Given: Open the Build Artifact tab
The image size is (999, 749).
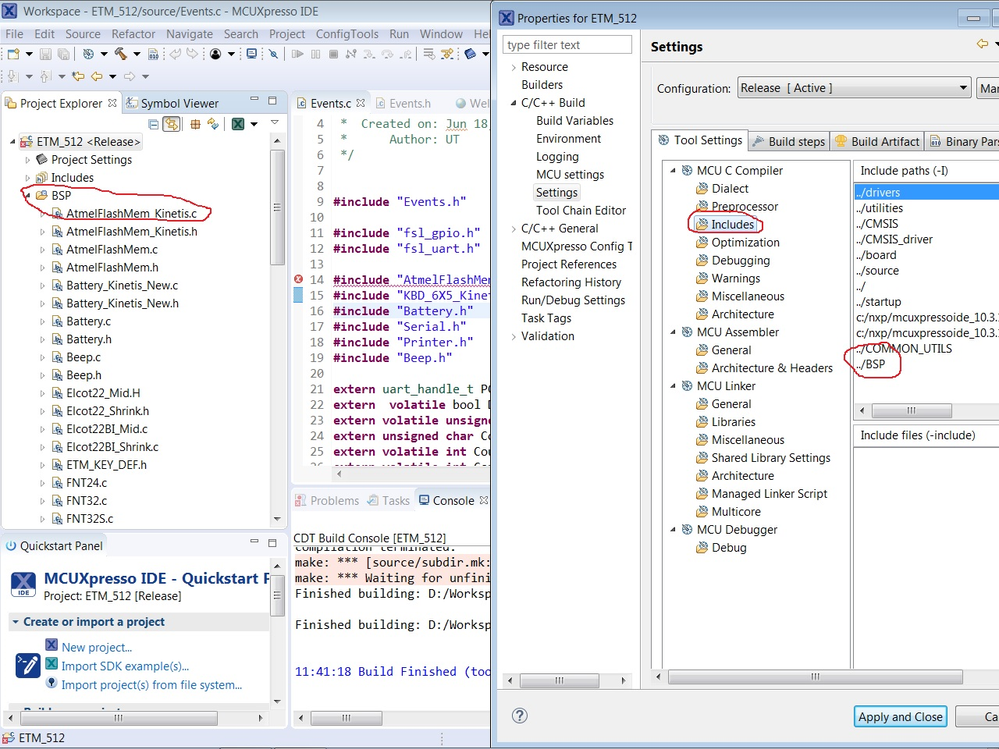Looking at the screenshot, I should 877,141.
